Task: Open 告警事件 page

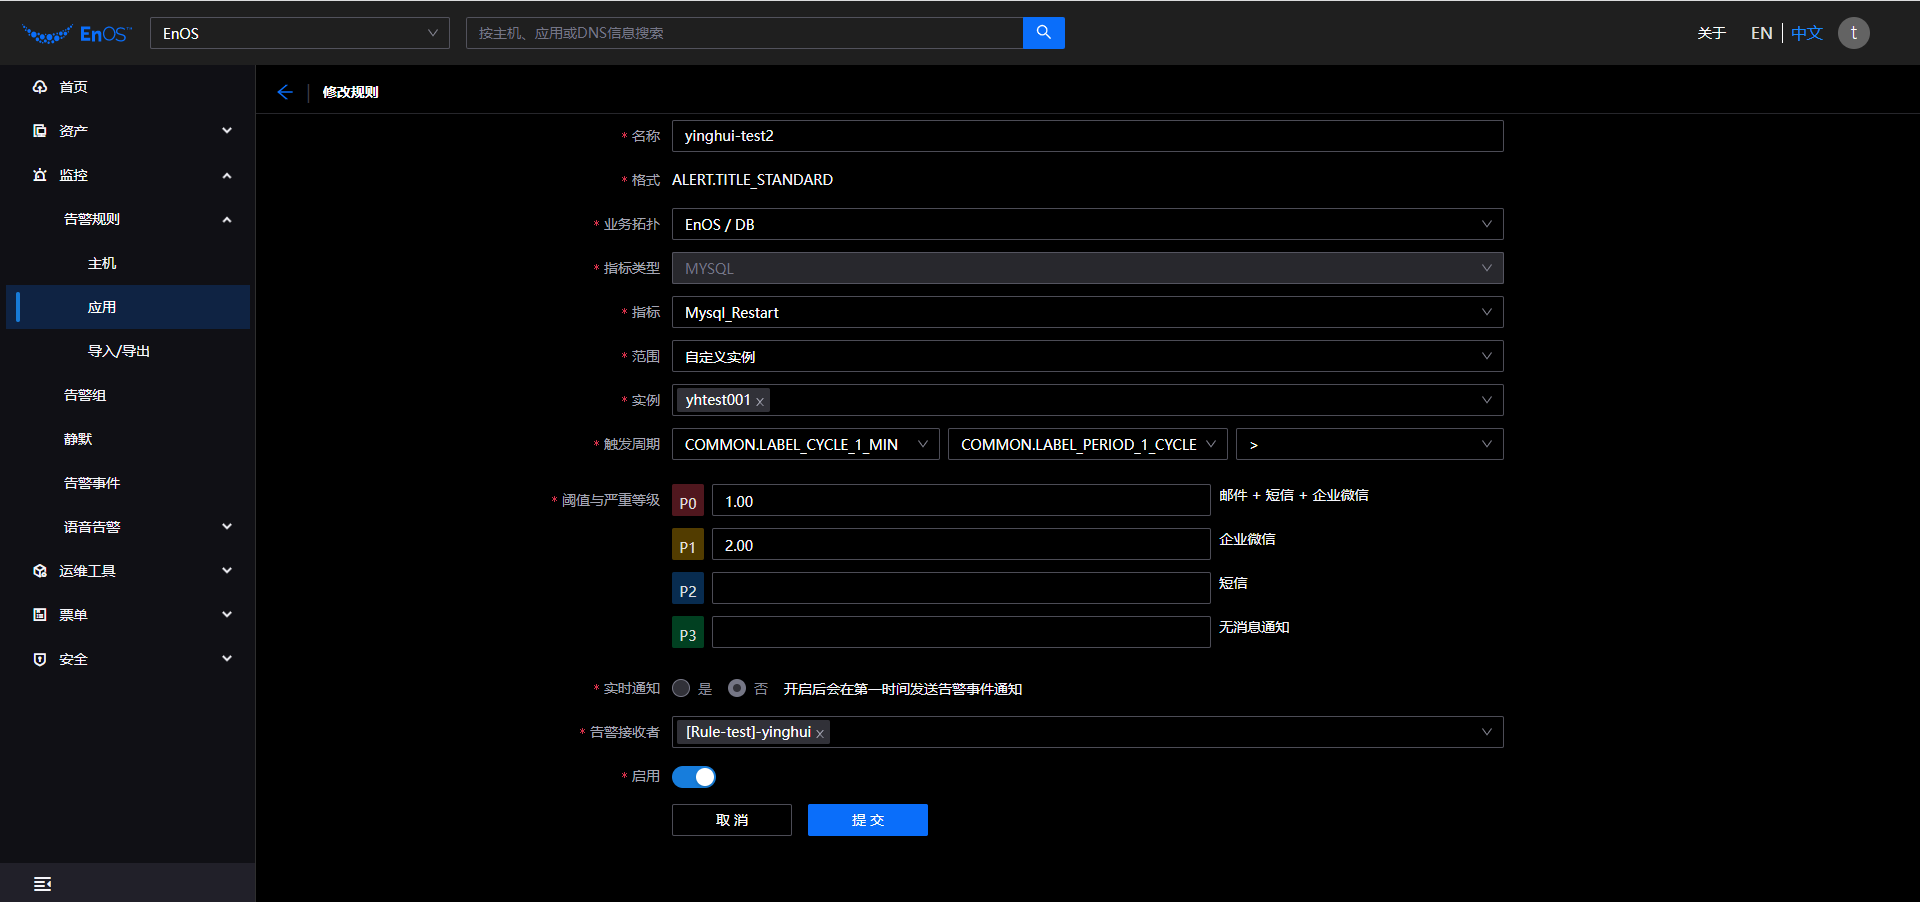Action: [x=92, y=483]
